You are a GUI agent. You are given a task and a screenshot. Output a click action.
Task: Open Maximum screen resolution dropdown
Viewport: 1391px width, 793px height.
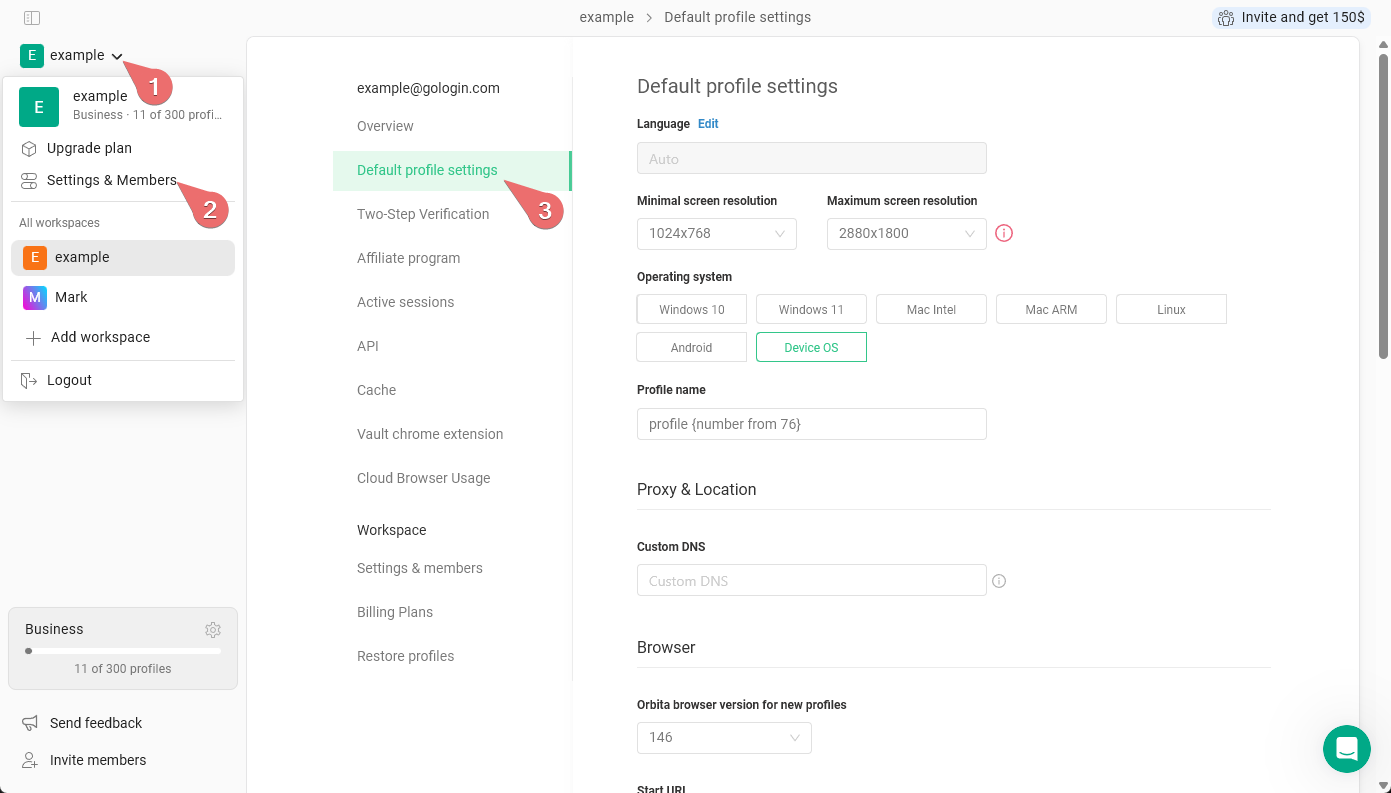[907, 234]
